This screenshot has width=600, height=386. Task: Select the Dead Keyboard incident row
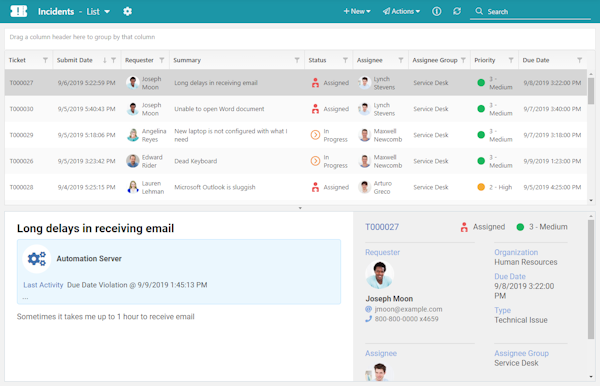(x=296, y=161)
